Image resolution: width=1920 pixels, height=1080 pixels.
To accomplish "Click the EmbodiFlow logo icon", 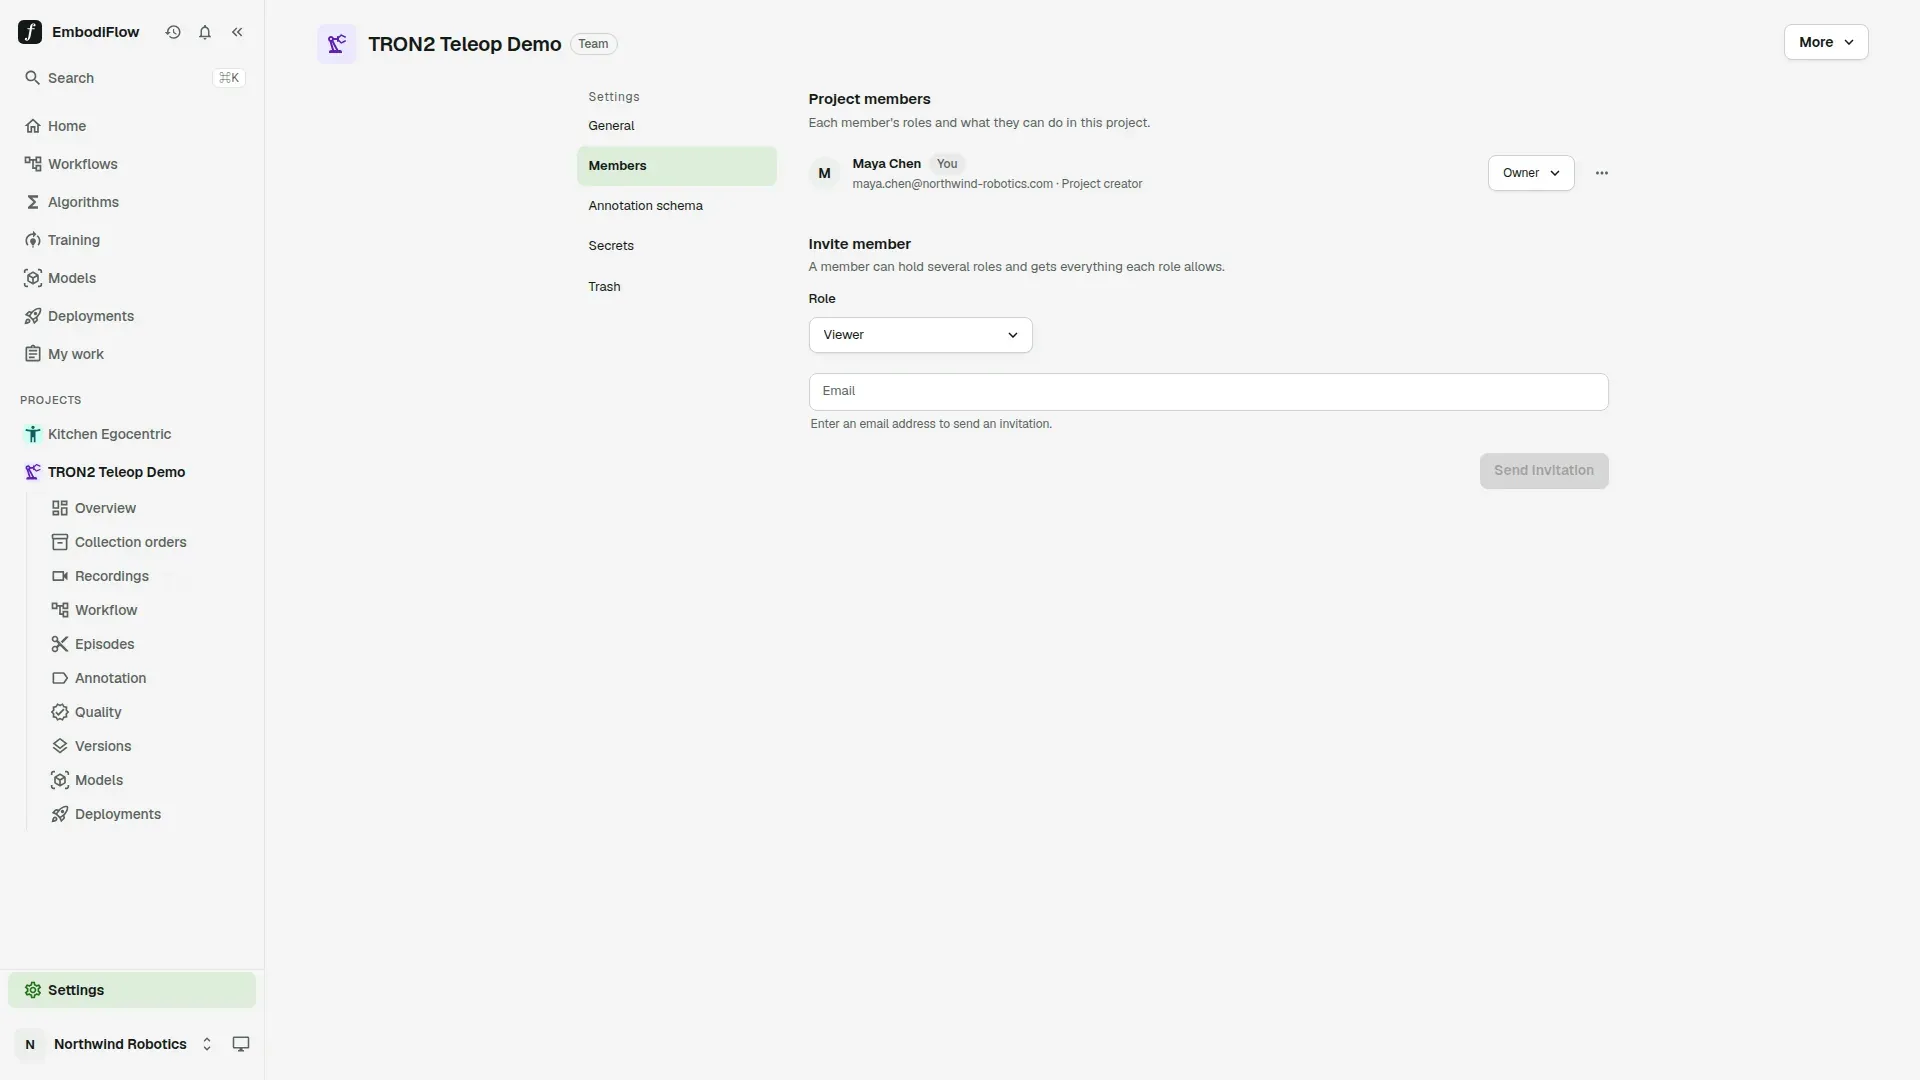I will coord(30,32).
